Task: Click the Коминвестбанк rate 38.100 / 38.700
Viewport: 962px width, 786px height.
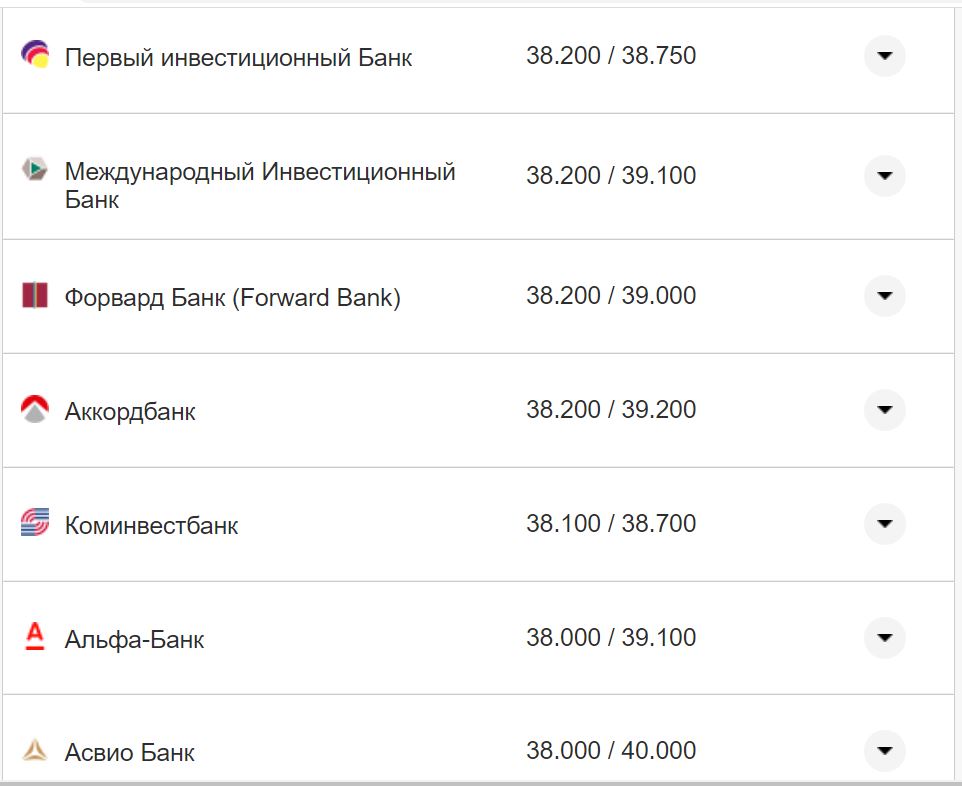Action: [x=612, y=523]
